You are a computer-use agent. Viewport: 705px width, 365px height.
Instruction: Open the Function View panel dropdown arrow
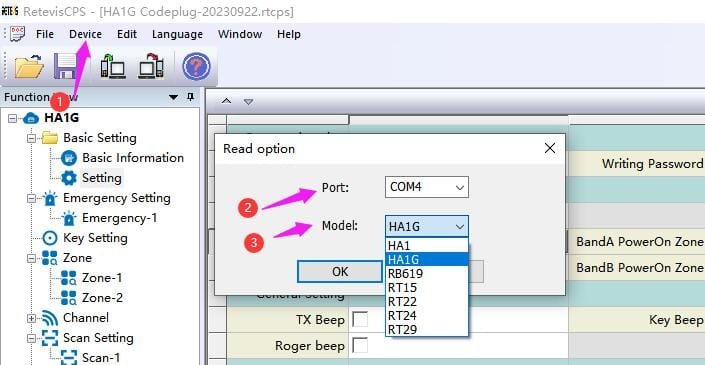(174, 97)
